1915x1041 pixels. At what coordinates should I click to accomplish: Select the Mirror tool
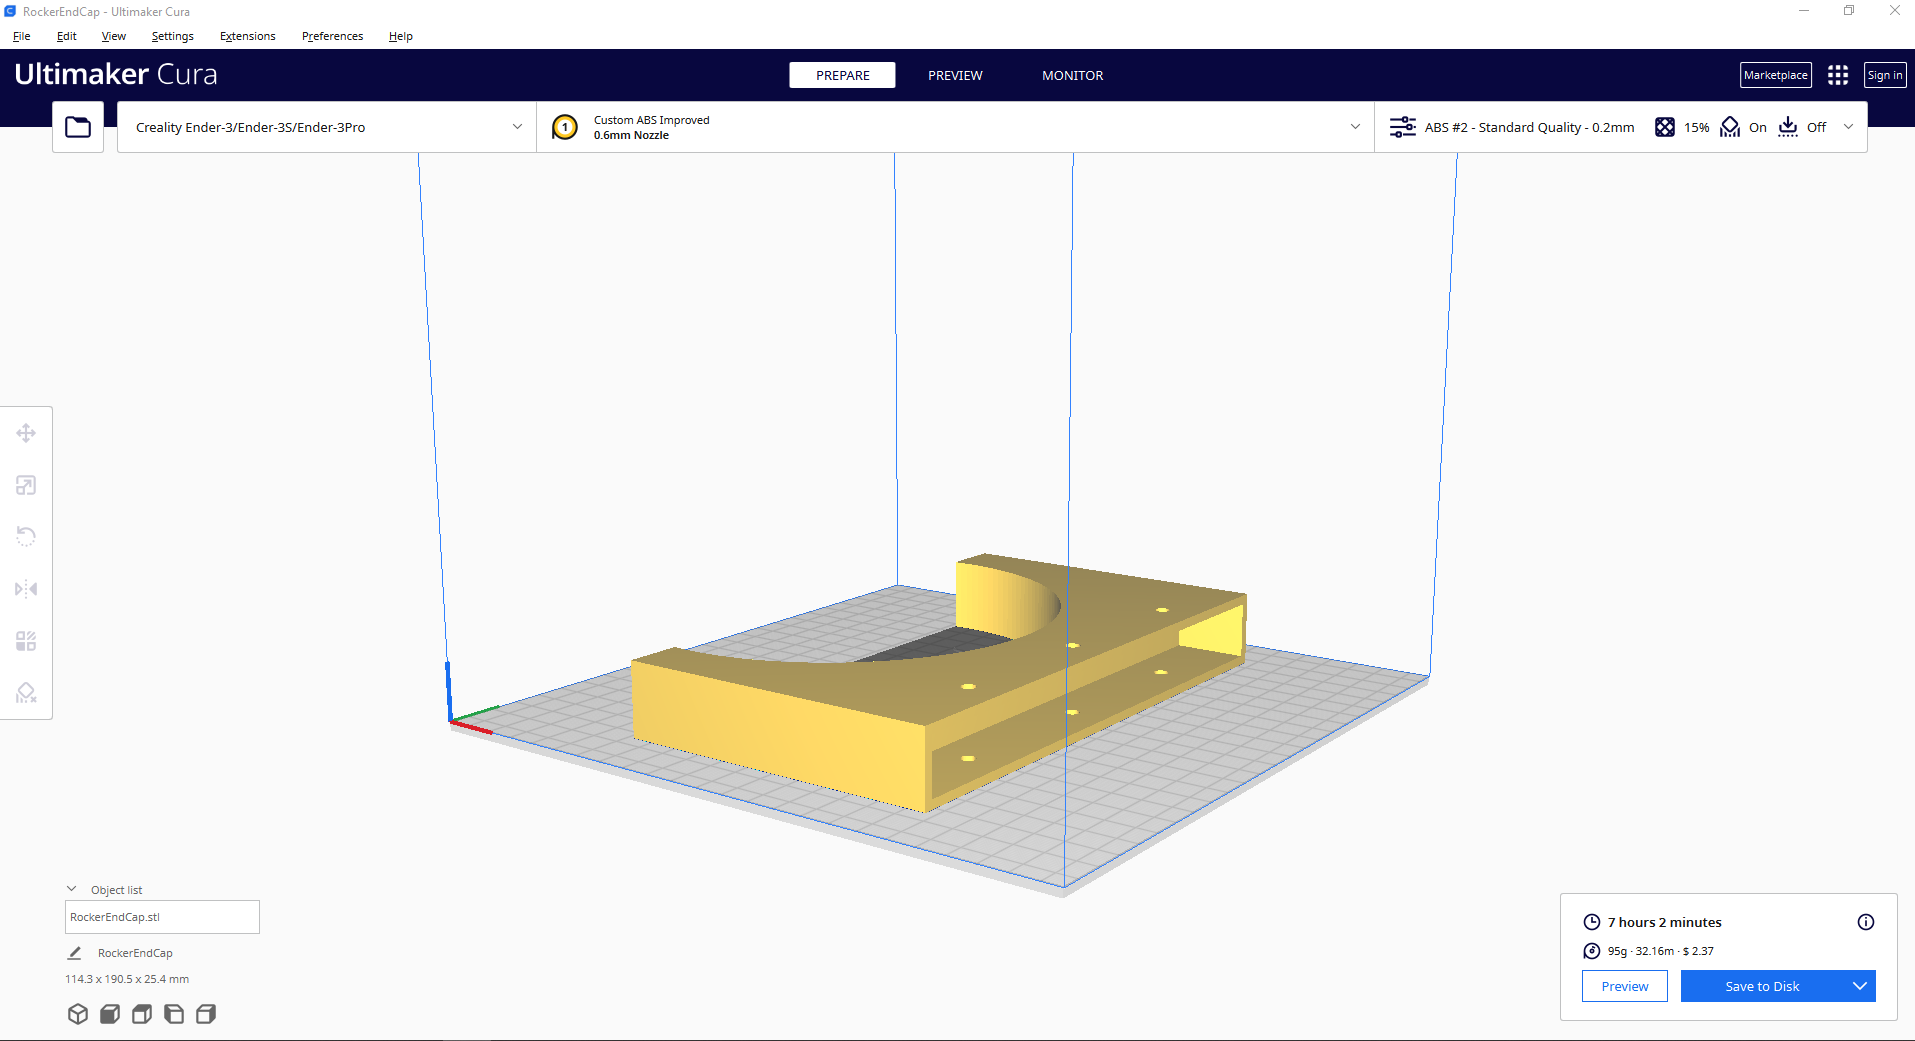26,589
